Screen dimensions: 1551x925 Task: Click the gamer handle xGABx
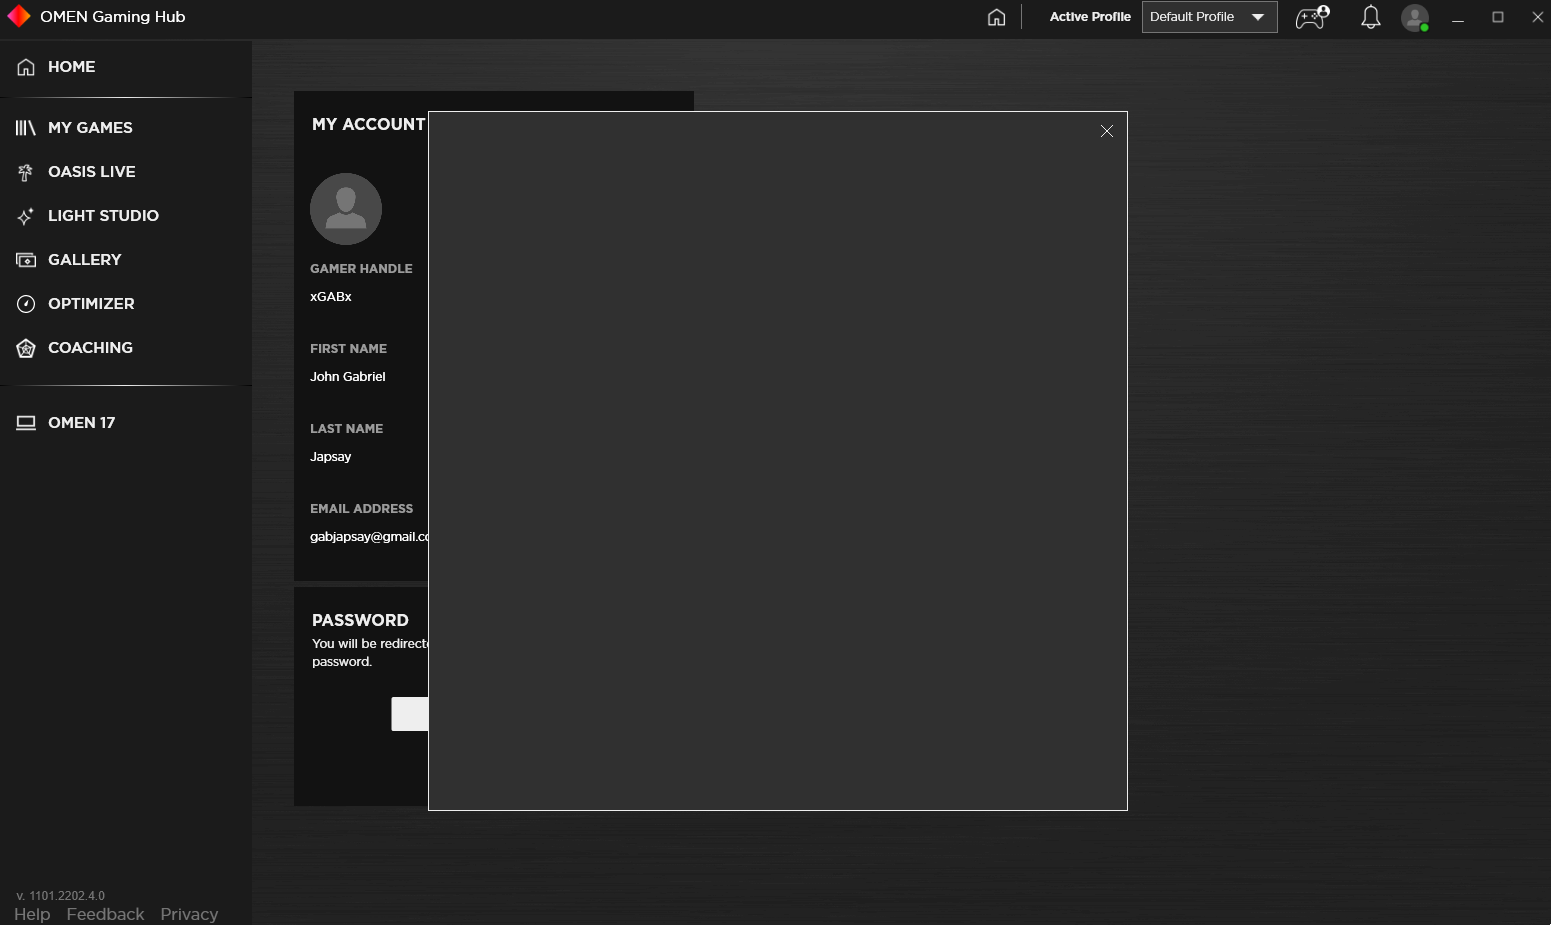pos(331,297)
